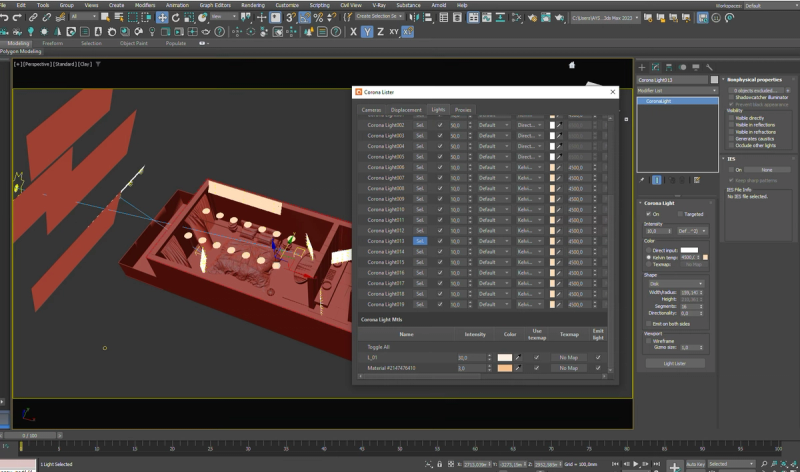The width and height of the screenshot is (800, 472).
Task: Click the No Map button for L_01
Action: 568,357
